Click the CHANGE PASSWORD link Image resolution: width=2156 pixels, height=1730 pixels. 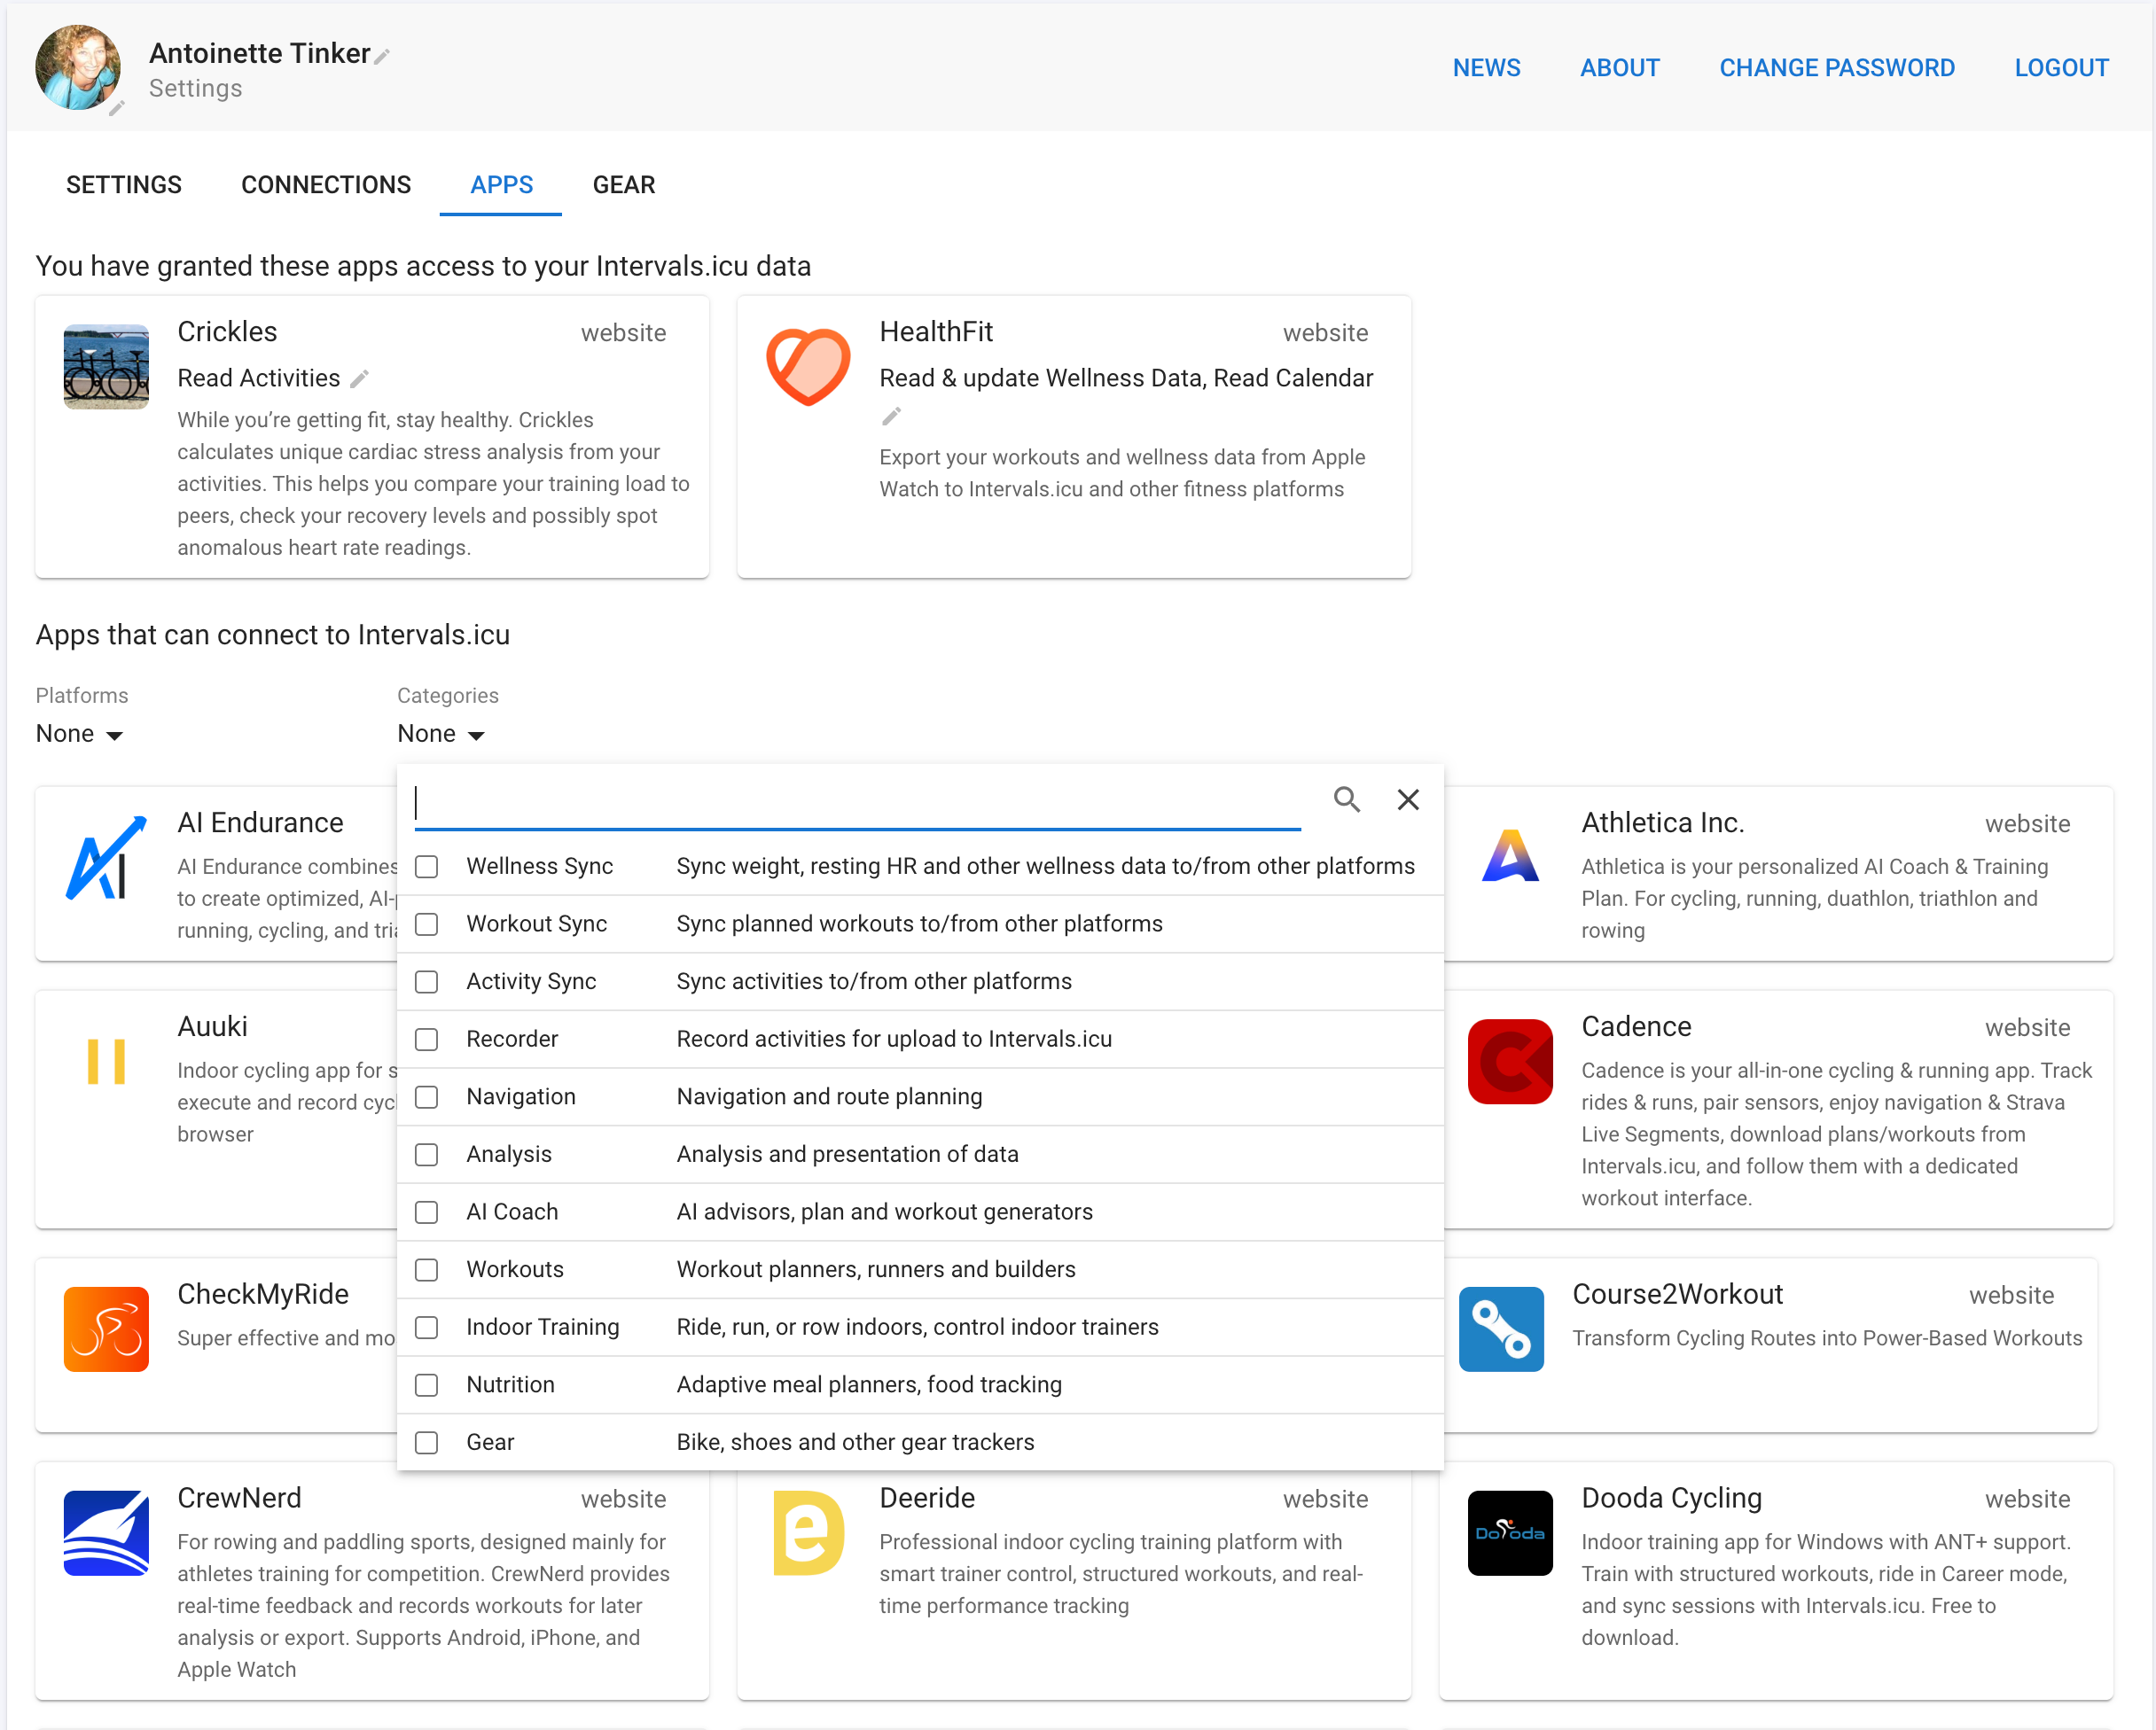click(x=1837, y=67)
